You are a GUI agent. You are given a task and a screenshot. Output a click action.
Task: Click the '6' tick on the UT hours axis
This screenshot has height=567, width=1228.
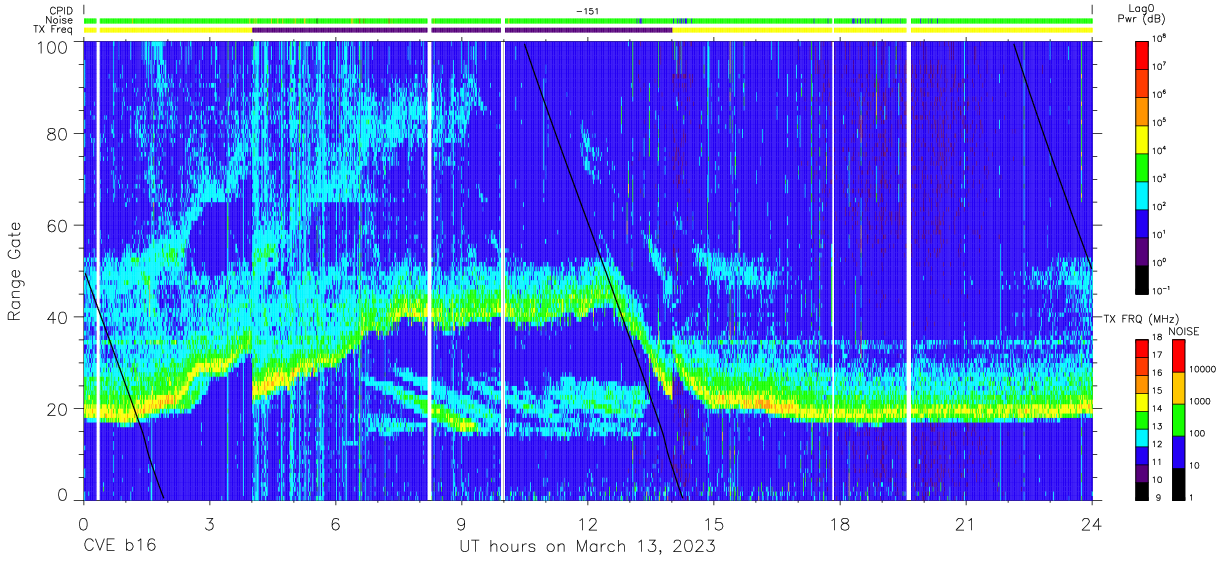(336, 522)
